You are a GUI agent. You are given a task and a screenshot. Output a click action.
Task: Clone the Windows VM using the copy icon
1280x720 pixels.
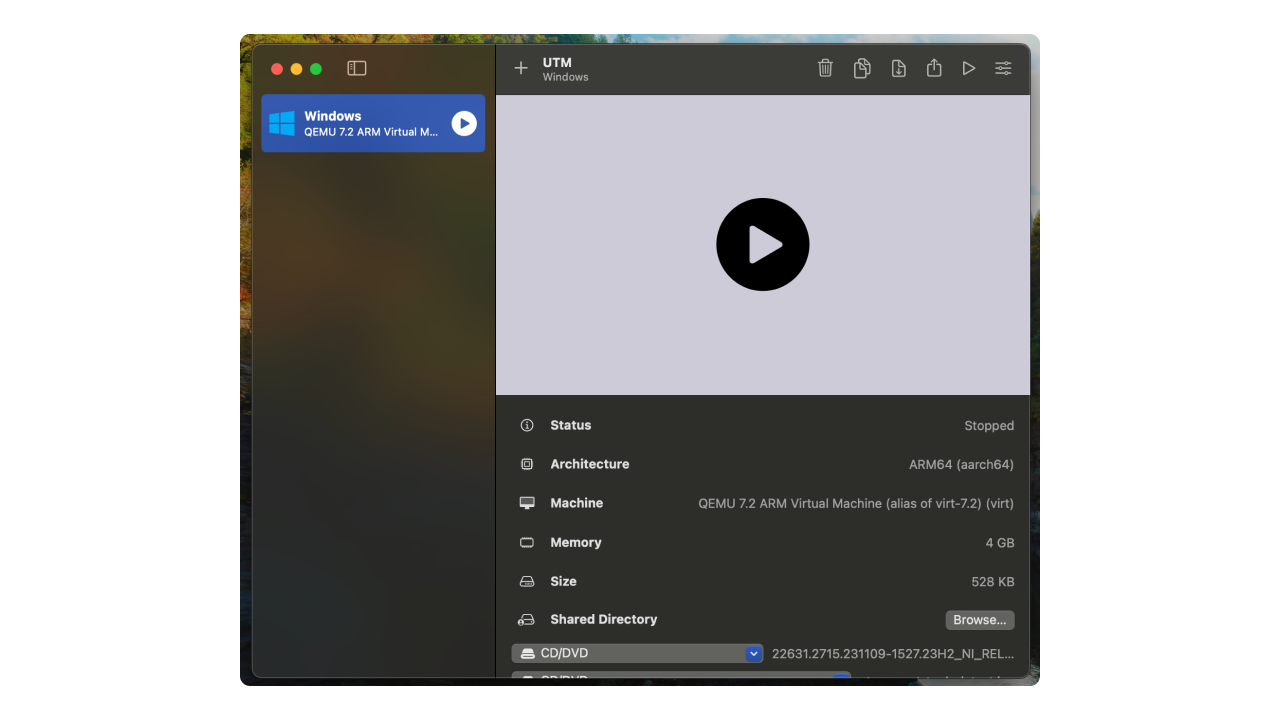tap(862, 68)
